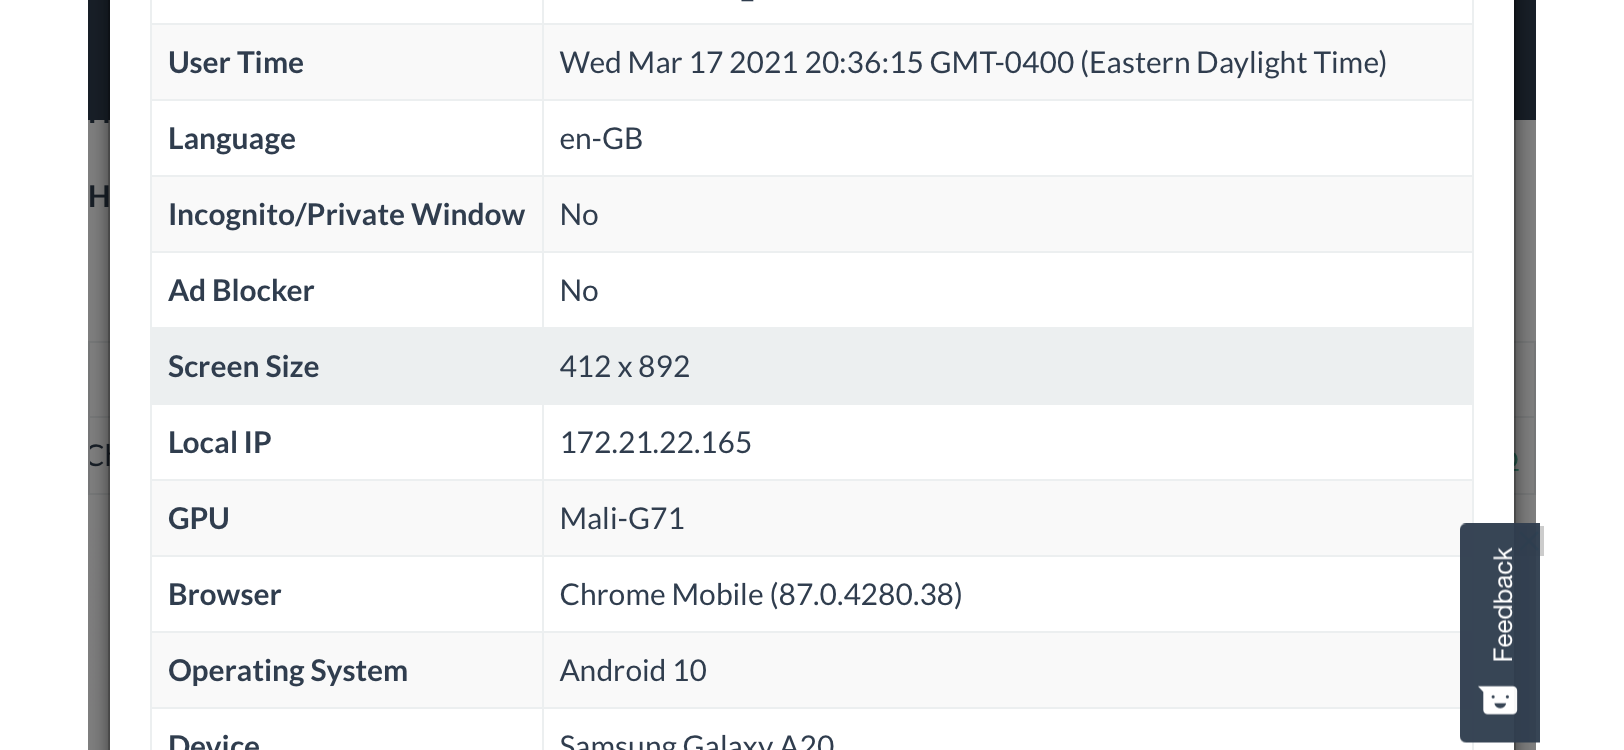Select the en-GB language value
1624x750 pixels.
[601, 139]
